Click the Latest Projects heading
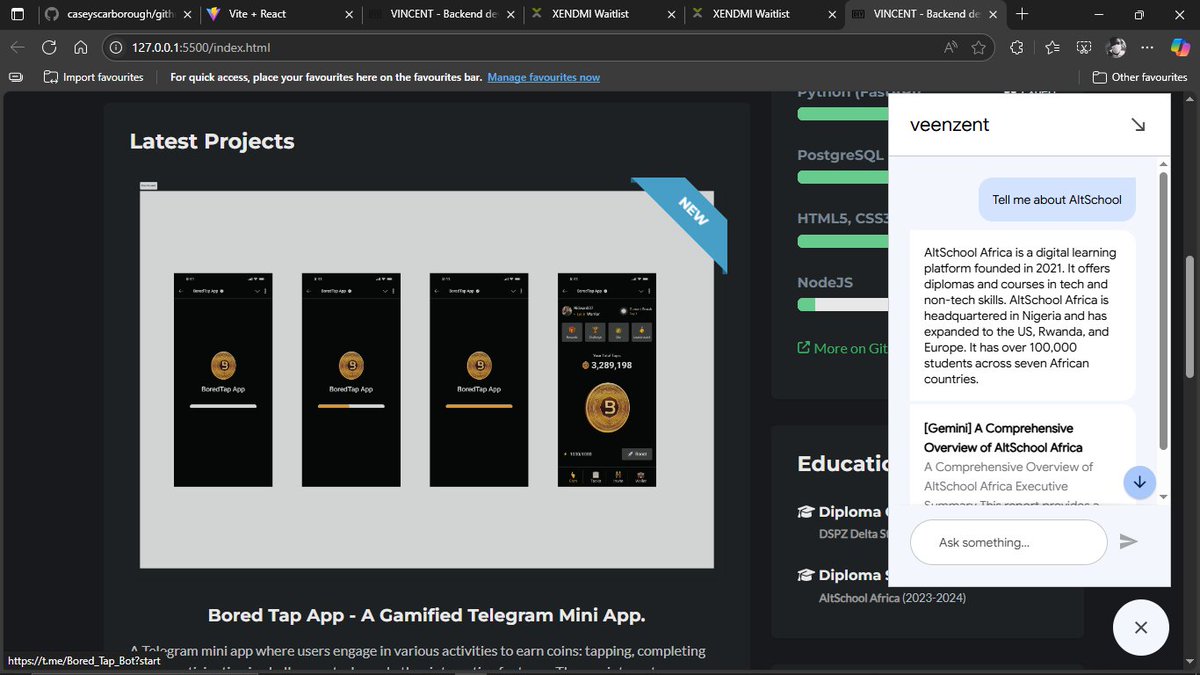Viewport: 1200px width, 675px height. click(212, 141)
